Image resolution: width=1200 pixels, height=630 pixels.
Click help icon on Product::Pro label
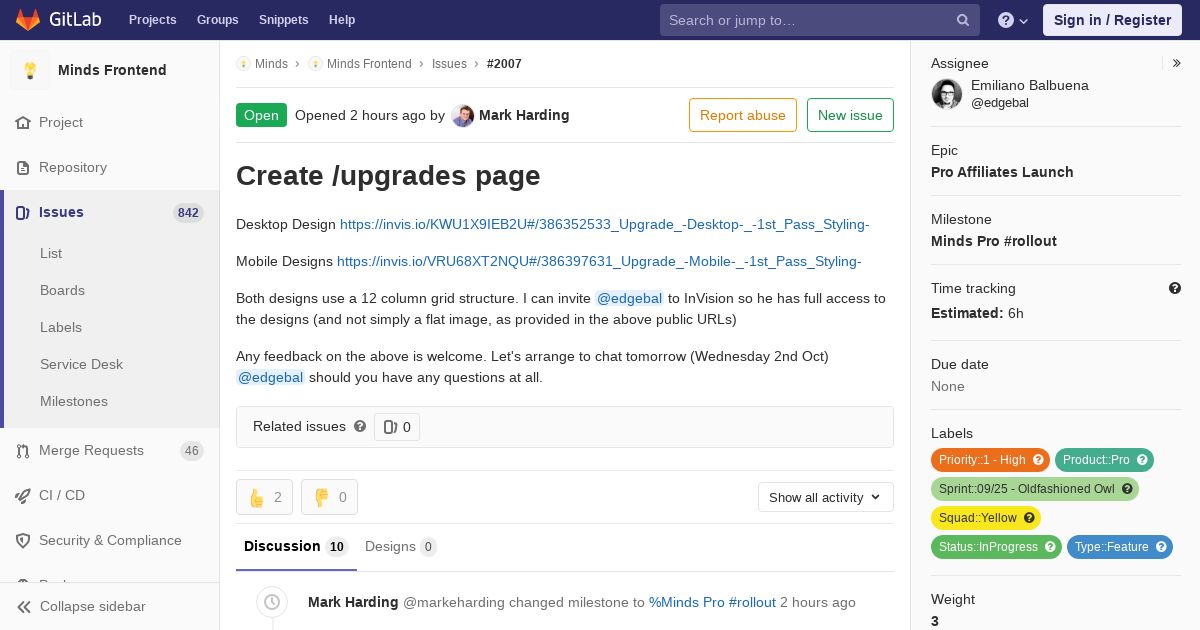(1142, 460)
